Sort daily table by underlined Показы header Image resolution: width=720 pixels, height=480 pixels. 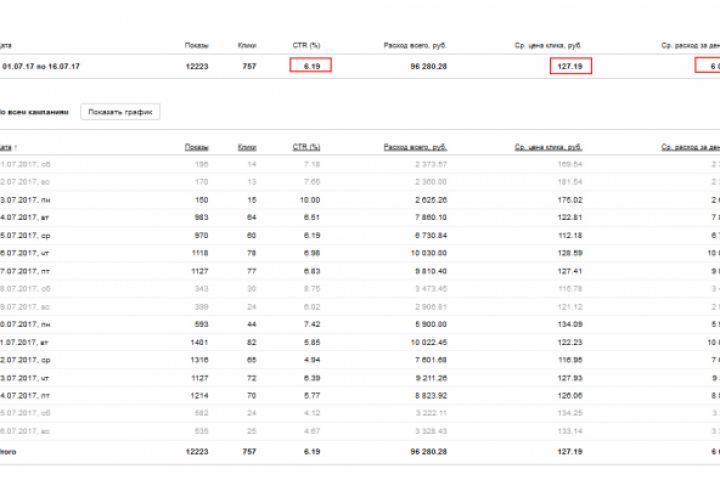(x=196, y=147)
